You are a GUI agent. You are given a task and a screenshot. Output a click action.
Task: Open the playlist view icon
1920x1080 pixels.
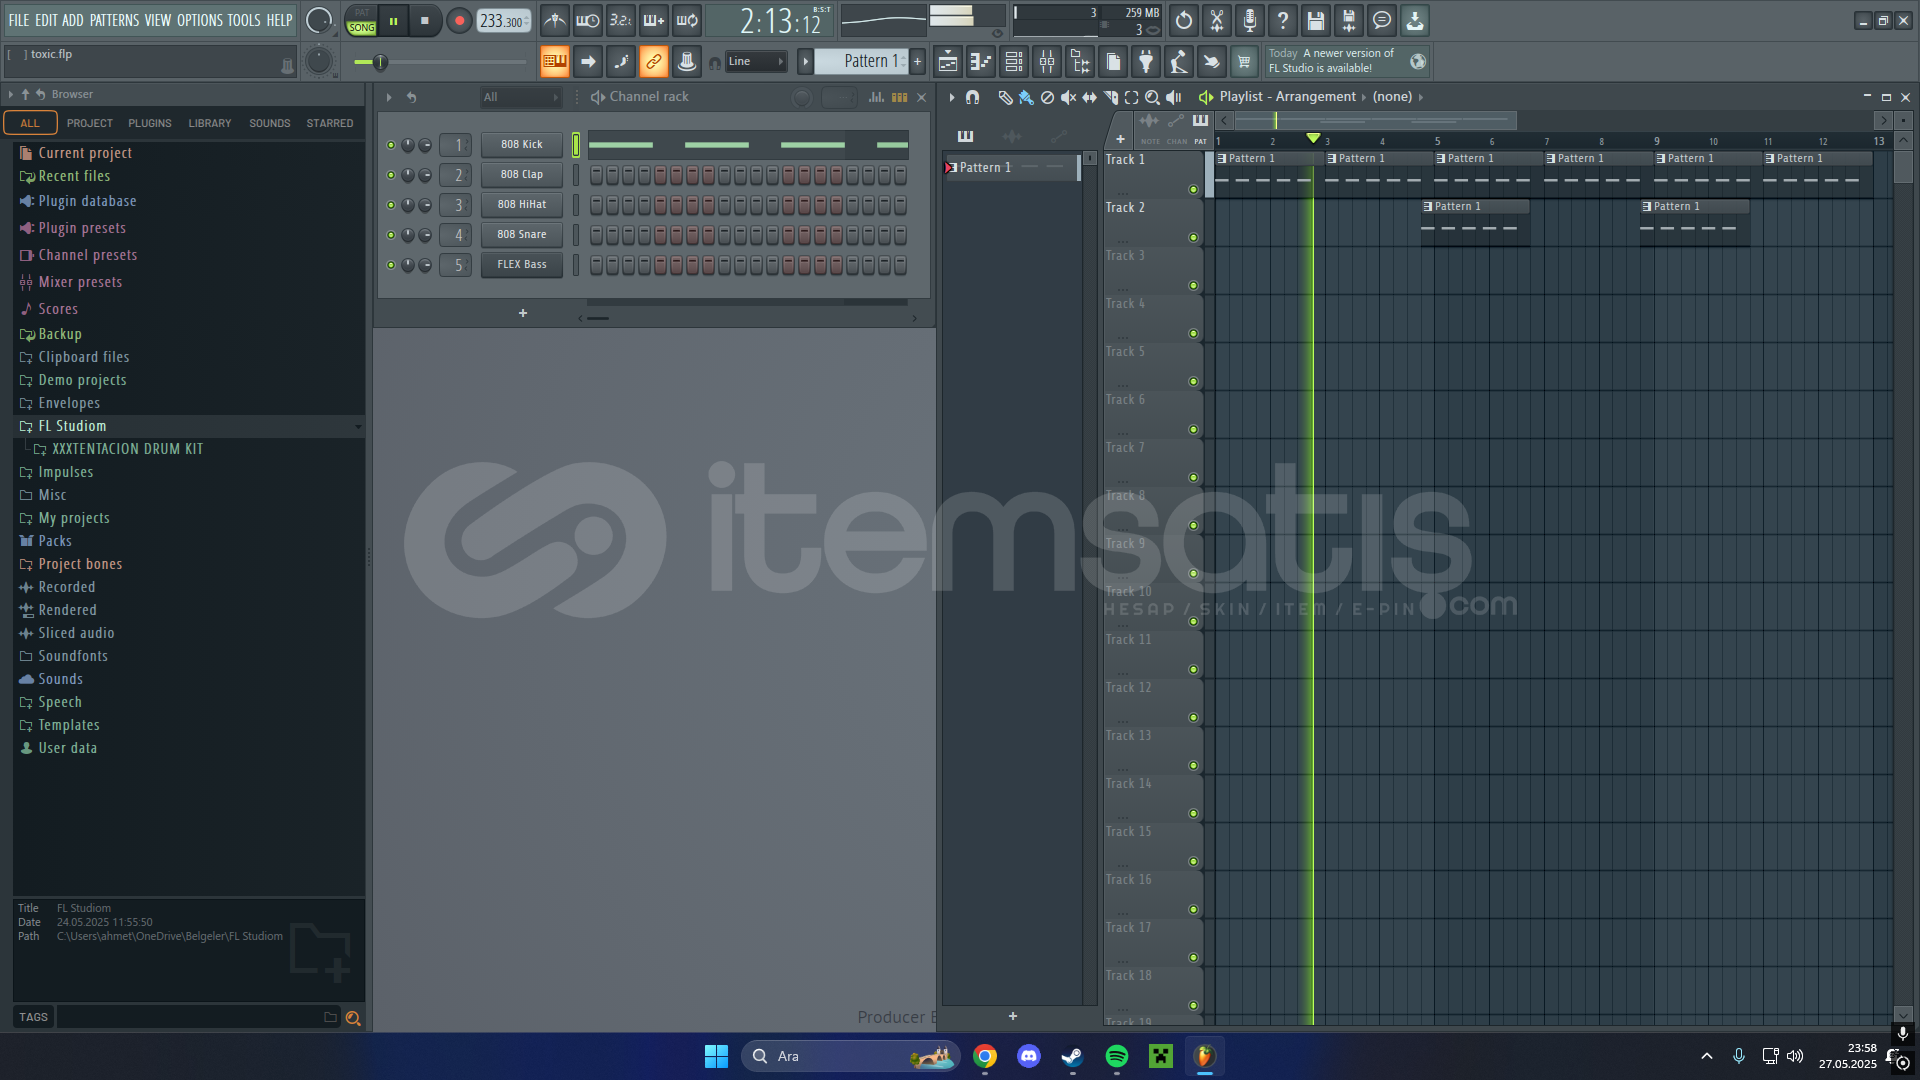pos(948,62)
